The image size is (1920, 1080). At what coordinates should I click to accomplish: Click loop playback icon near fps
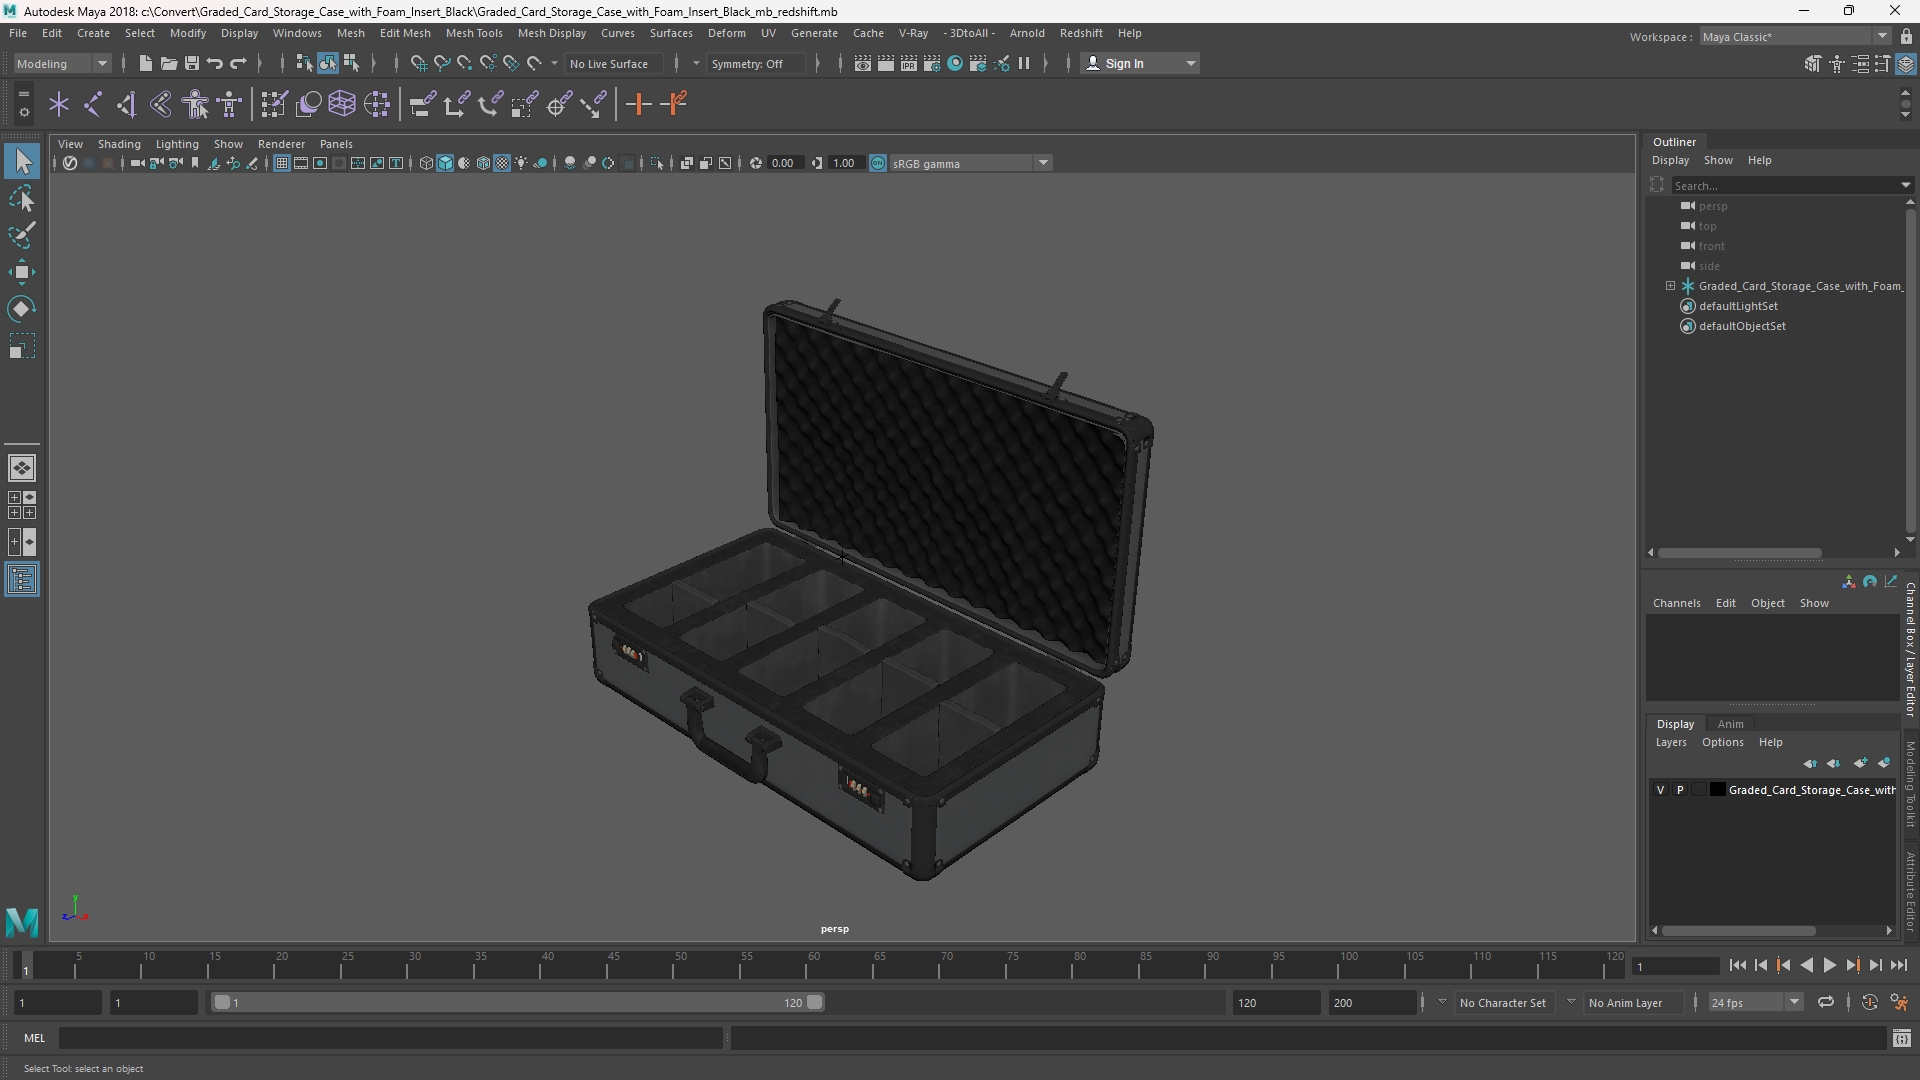pyautogui.click(x=1825, y=1002)
